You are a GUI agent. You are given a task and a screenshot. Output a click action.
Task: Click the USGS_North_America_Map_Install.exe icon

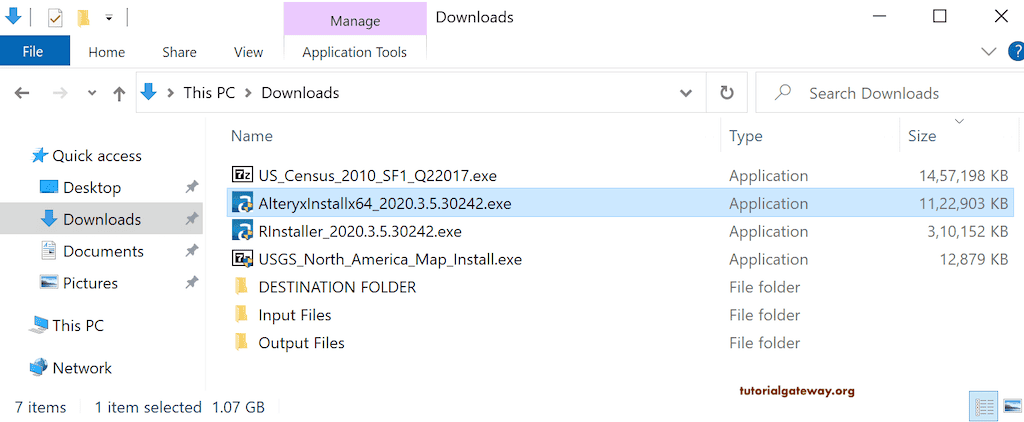coord(242,259)
